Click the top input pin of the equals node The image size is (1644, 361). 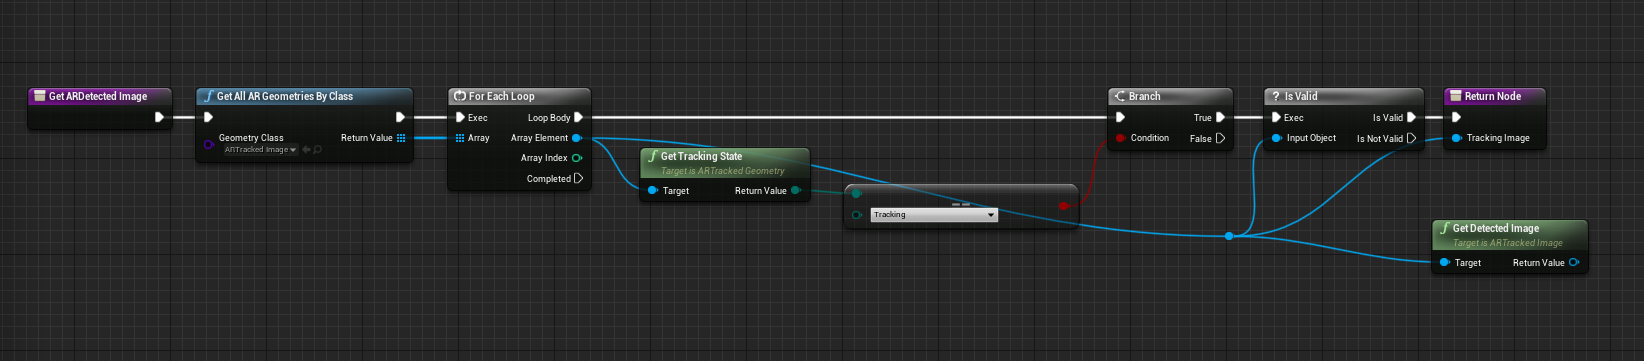pos(857,194)
